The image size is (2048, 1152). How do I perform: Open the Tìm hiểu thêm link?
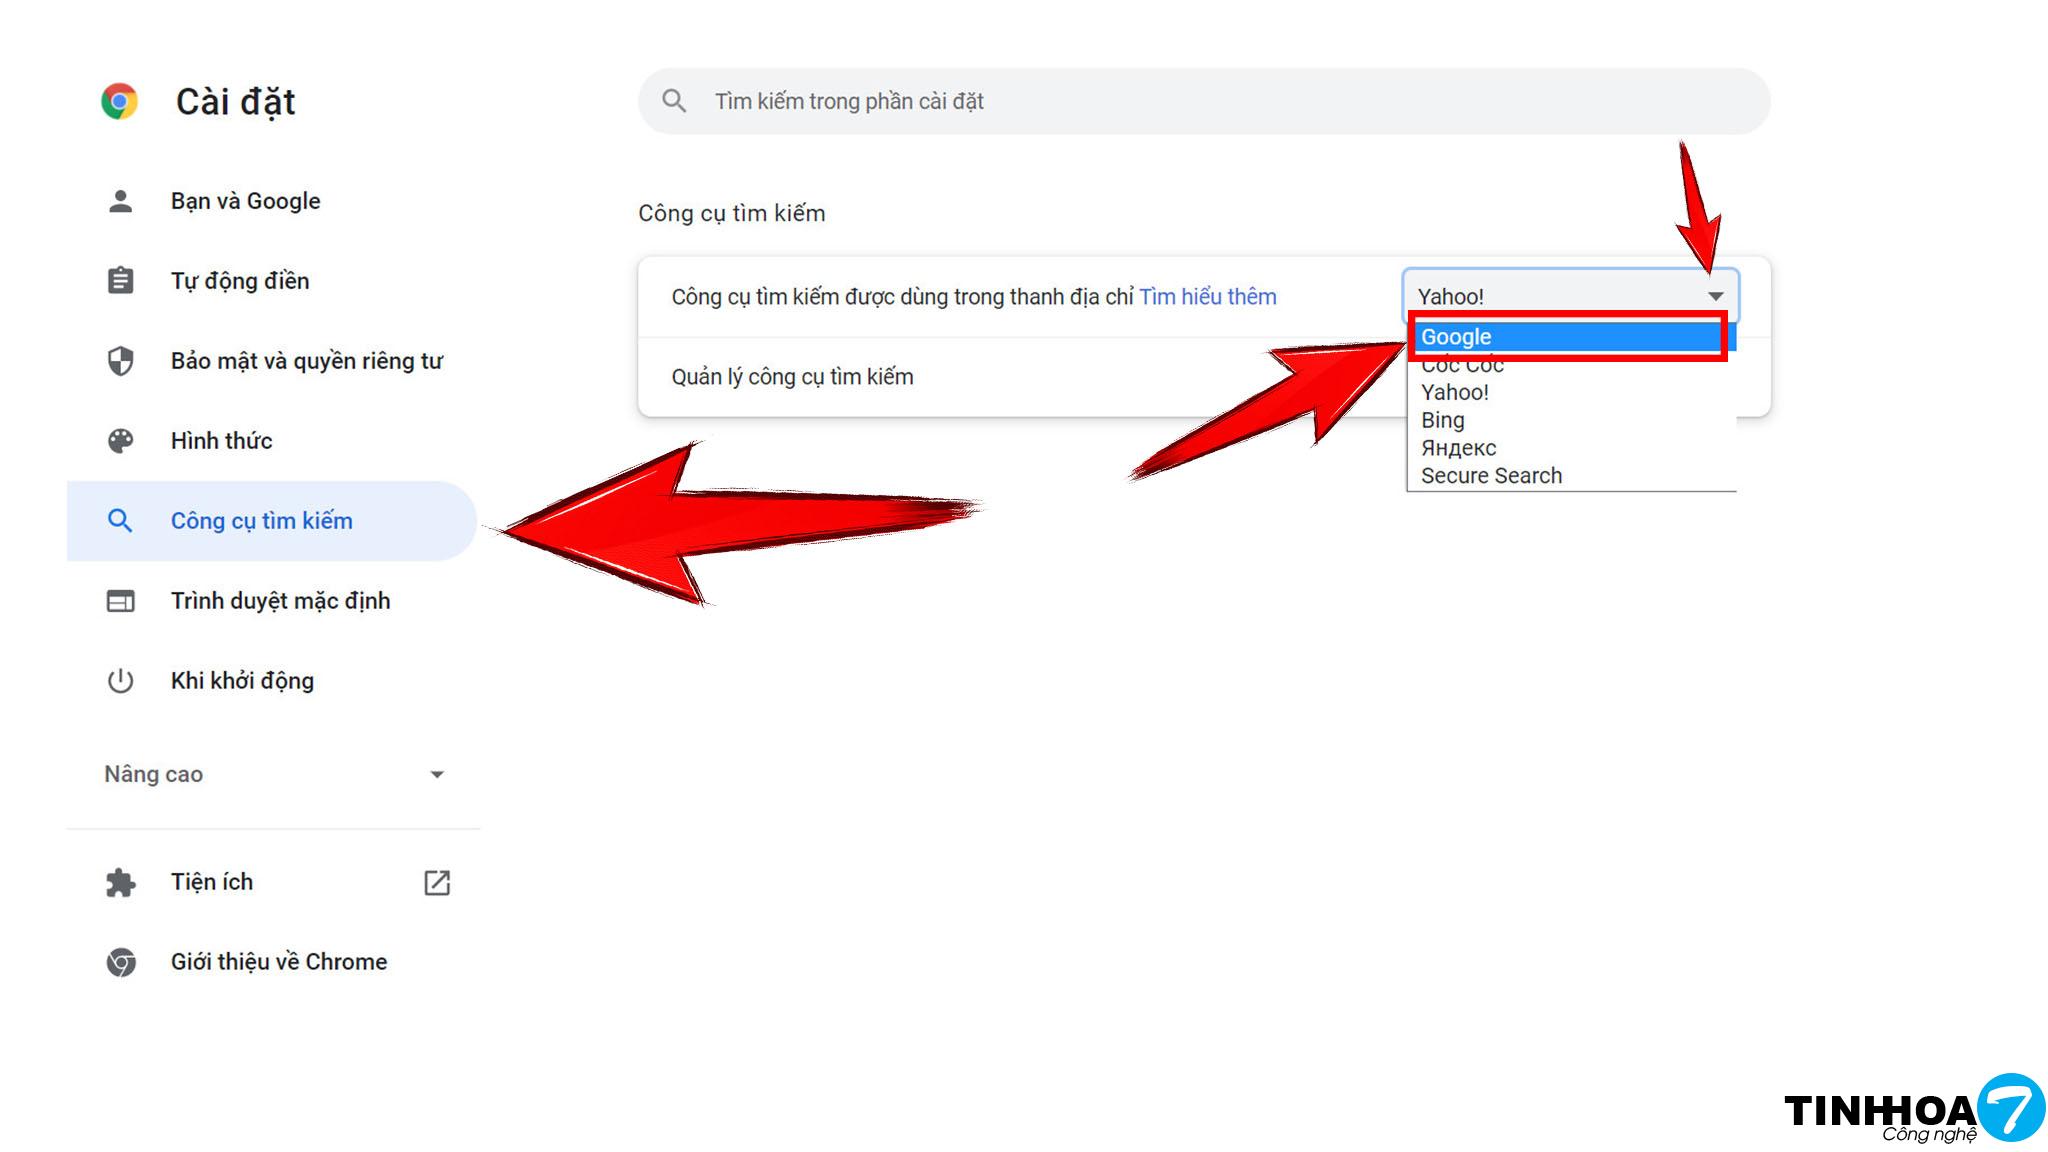[1207, 297]
